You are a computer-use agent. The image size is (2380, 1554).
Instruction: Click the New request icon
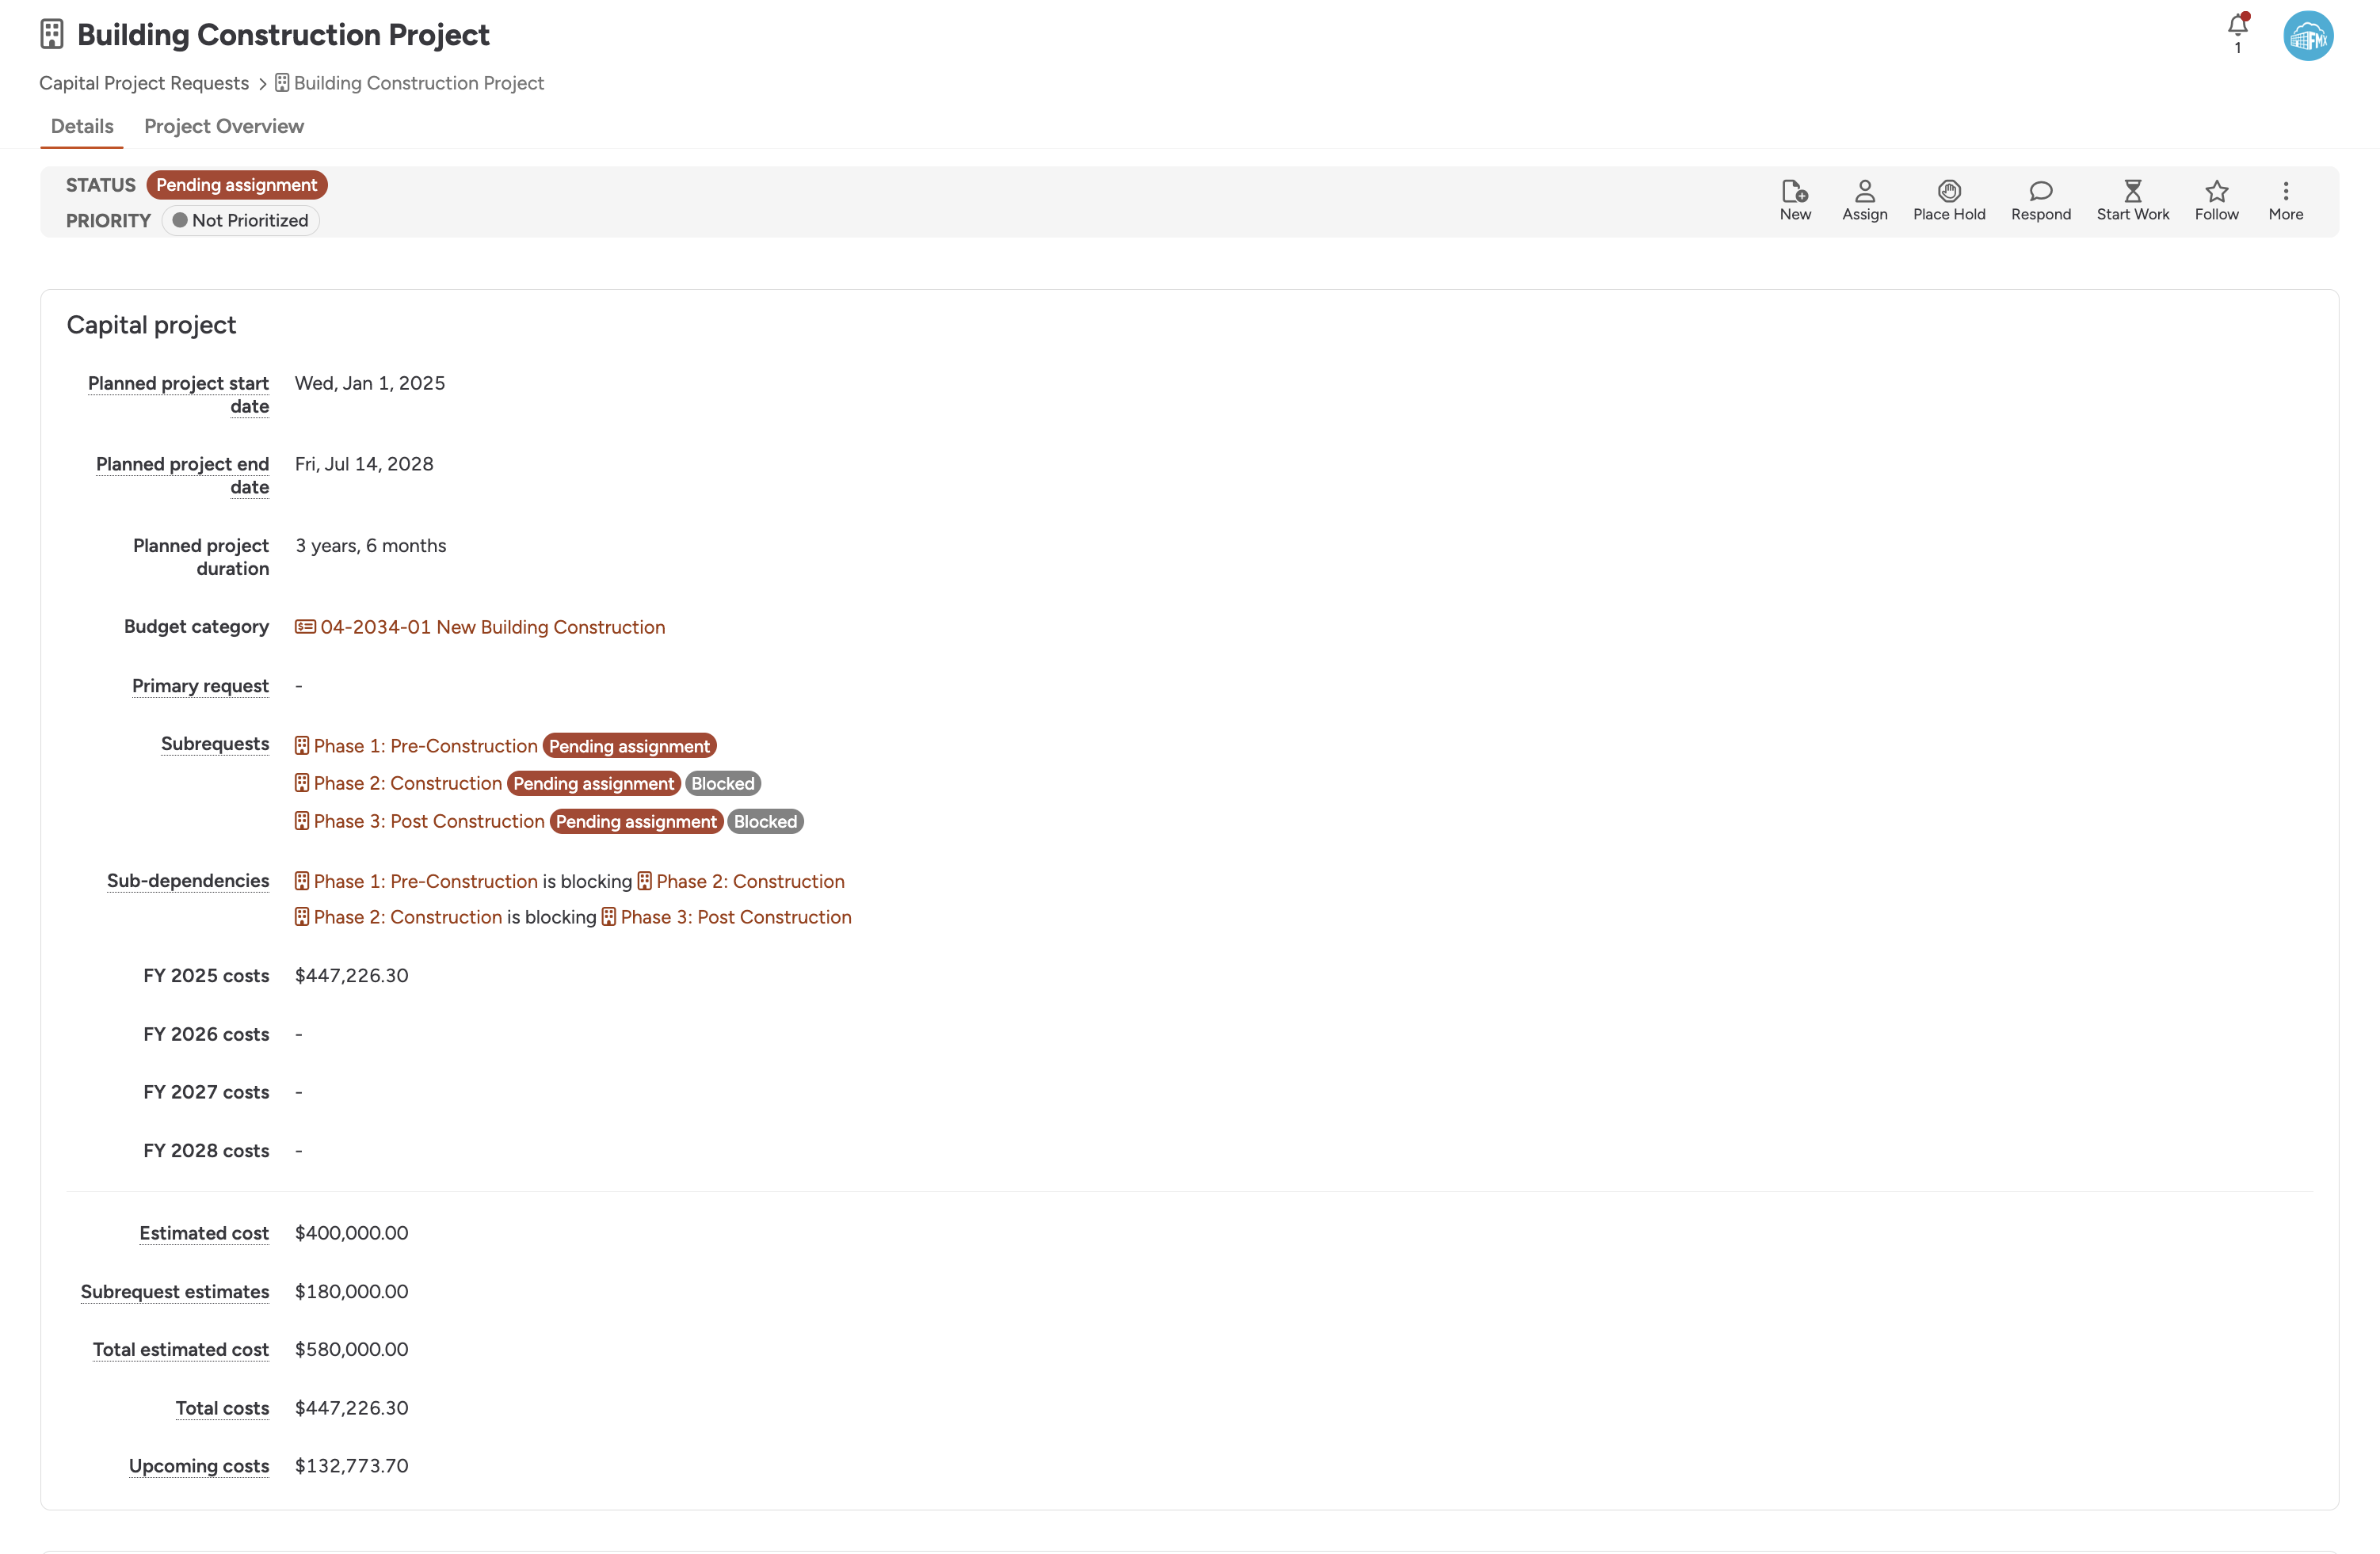tap(1795, 199)
